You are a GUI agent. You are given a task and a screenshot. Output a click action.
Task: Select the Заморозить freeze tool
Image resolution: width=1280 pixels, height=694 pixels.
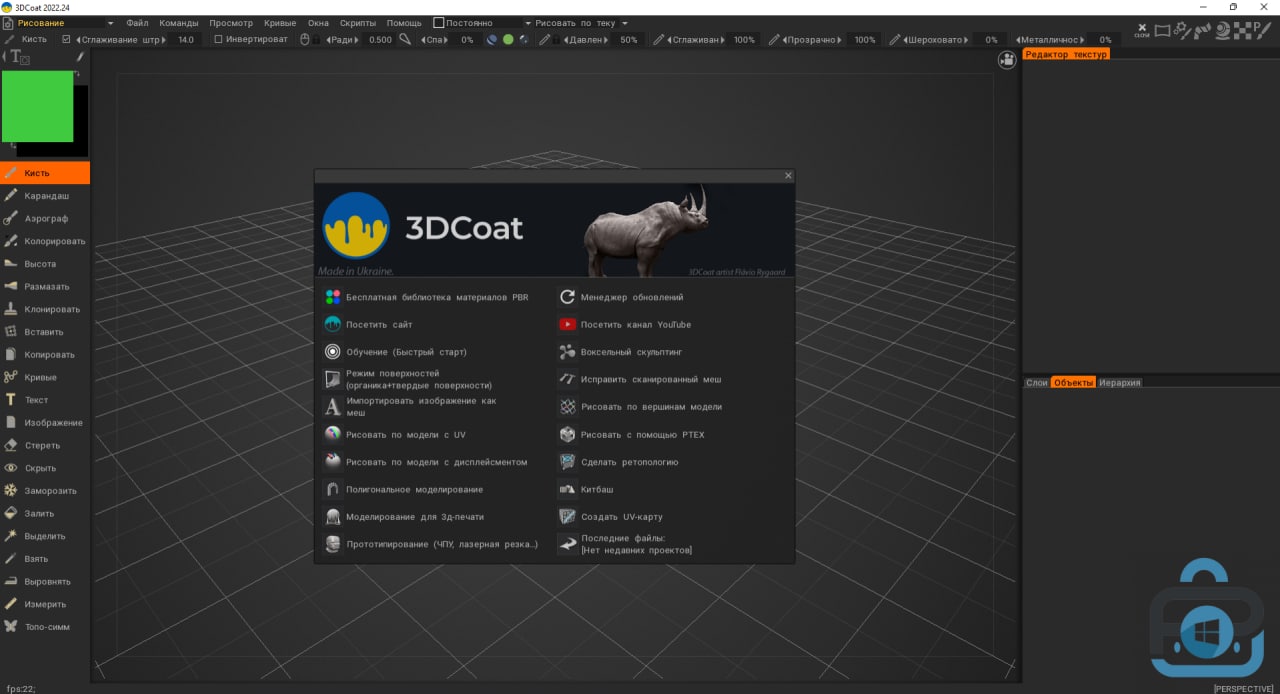click(x=45, y=491)
